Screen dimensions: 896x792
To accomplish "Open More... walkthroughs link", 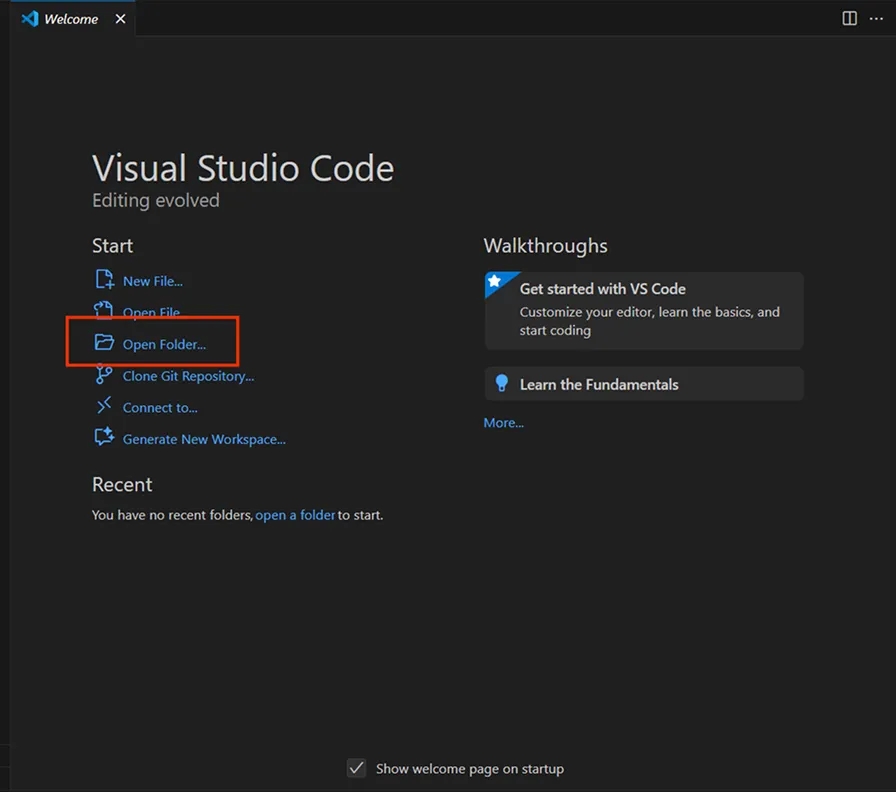I will point(503,423).
